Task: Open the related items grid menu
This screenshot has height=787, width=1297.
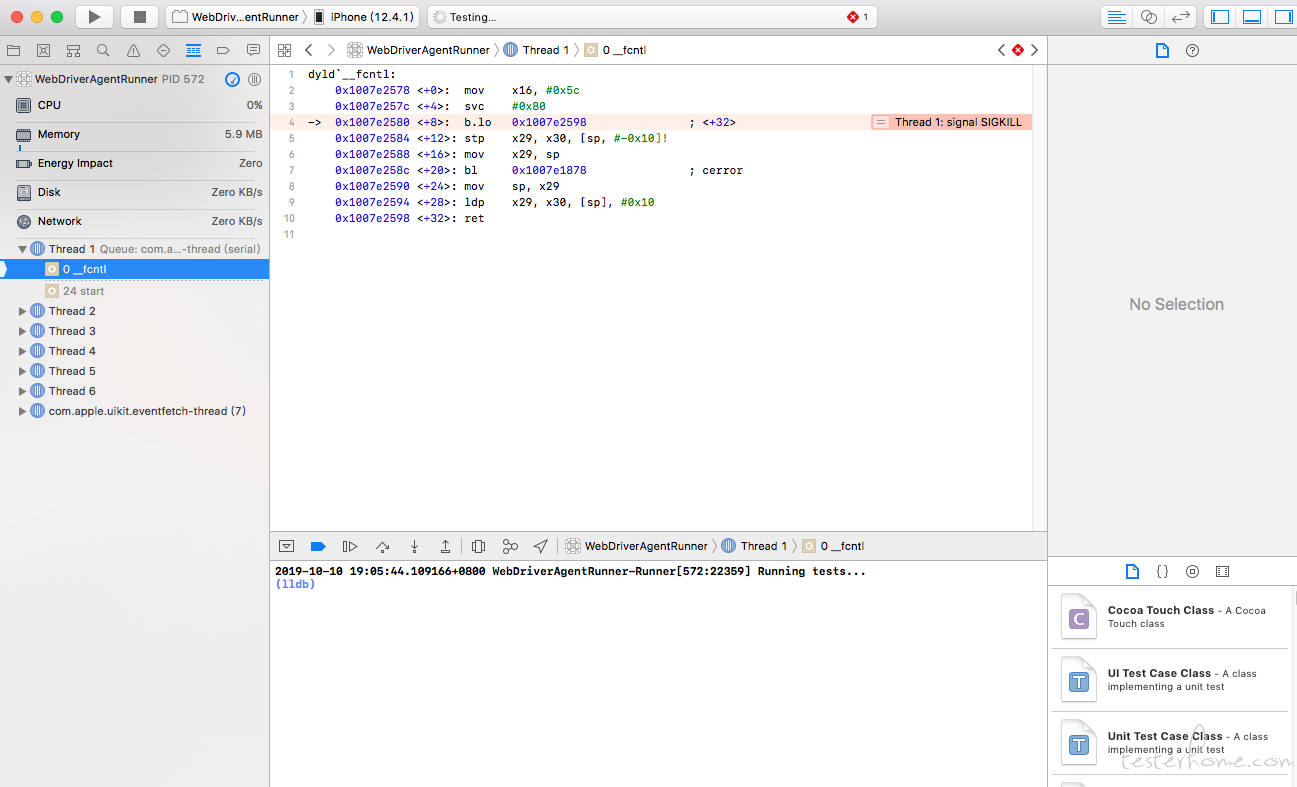Action: pos(285,50)
